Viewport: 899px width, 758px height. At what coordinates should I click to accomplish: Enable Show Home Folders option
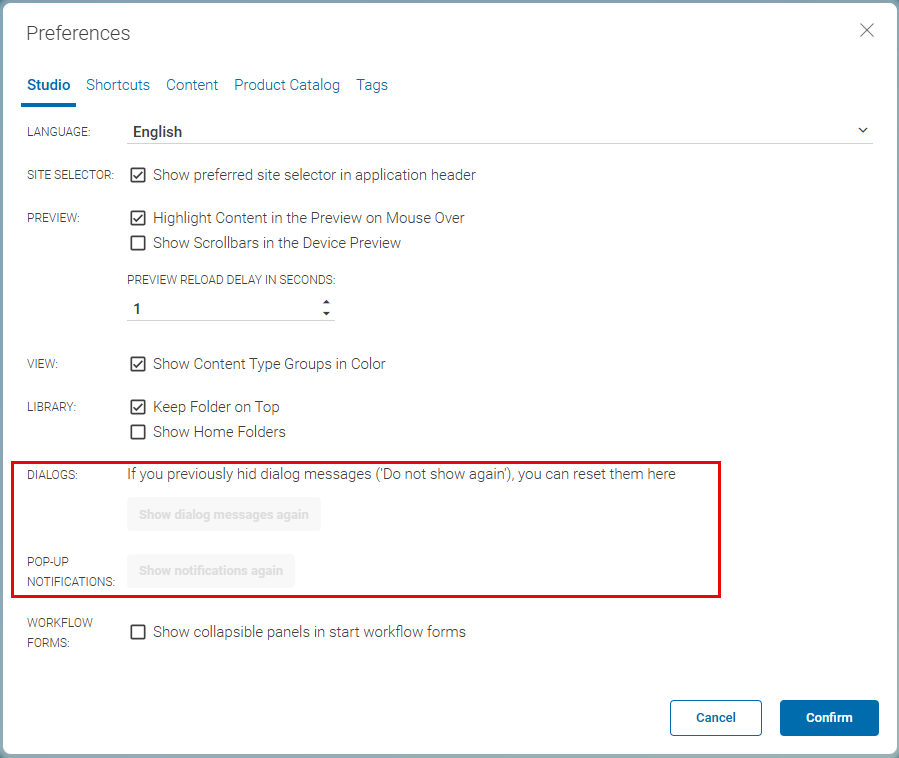[138, 432]
